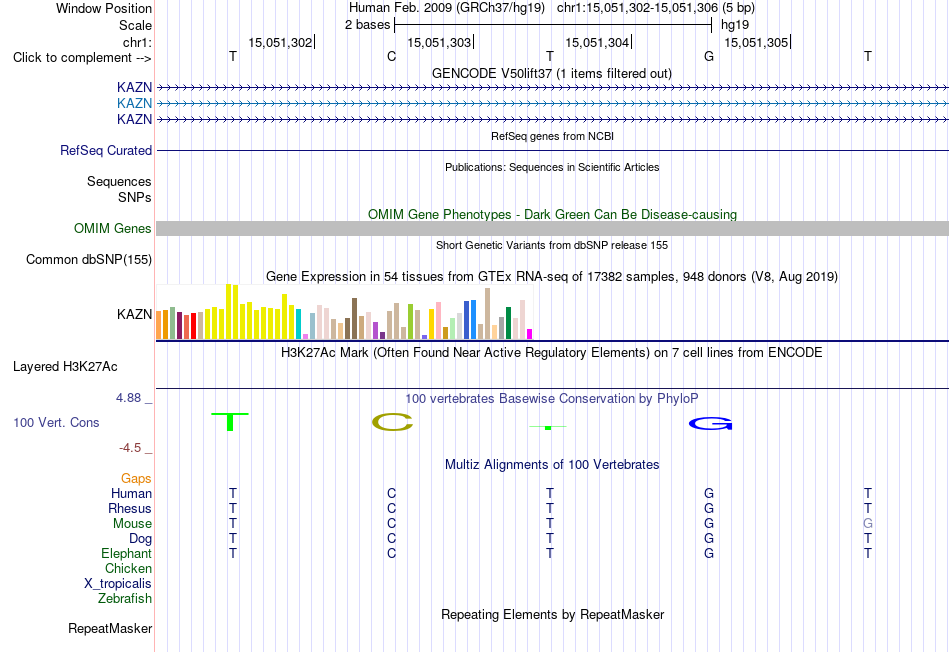Click the gray 'G' mismatch in the Mouse row
Viewport: 950px width, 652px height.
pos(868,524)
